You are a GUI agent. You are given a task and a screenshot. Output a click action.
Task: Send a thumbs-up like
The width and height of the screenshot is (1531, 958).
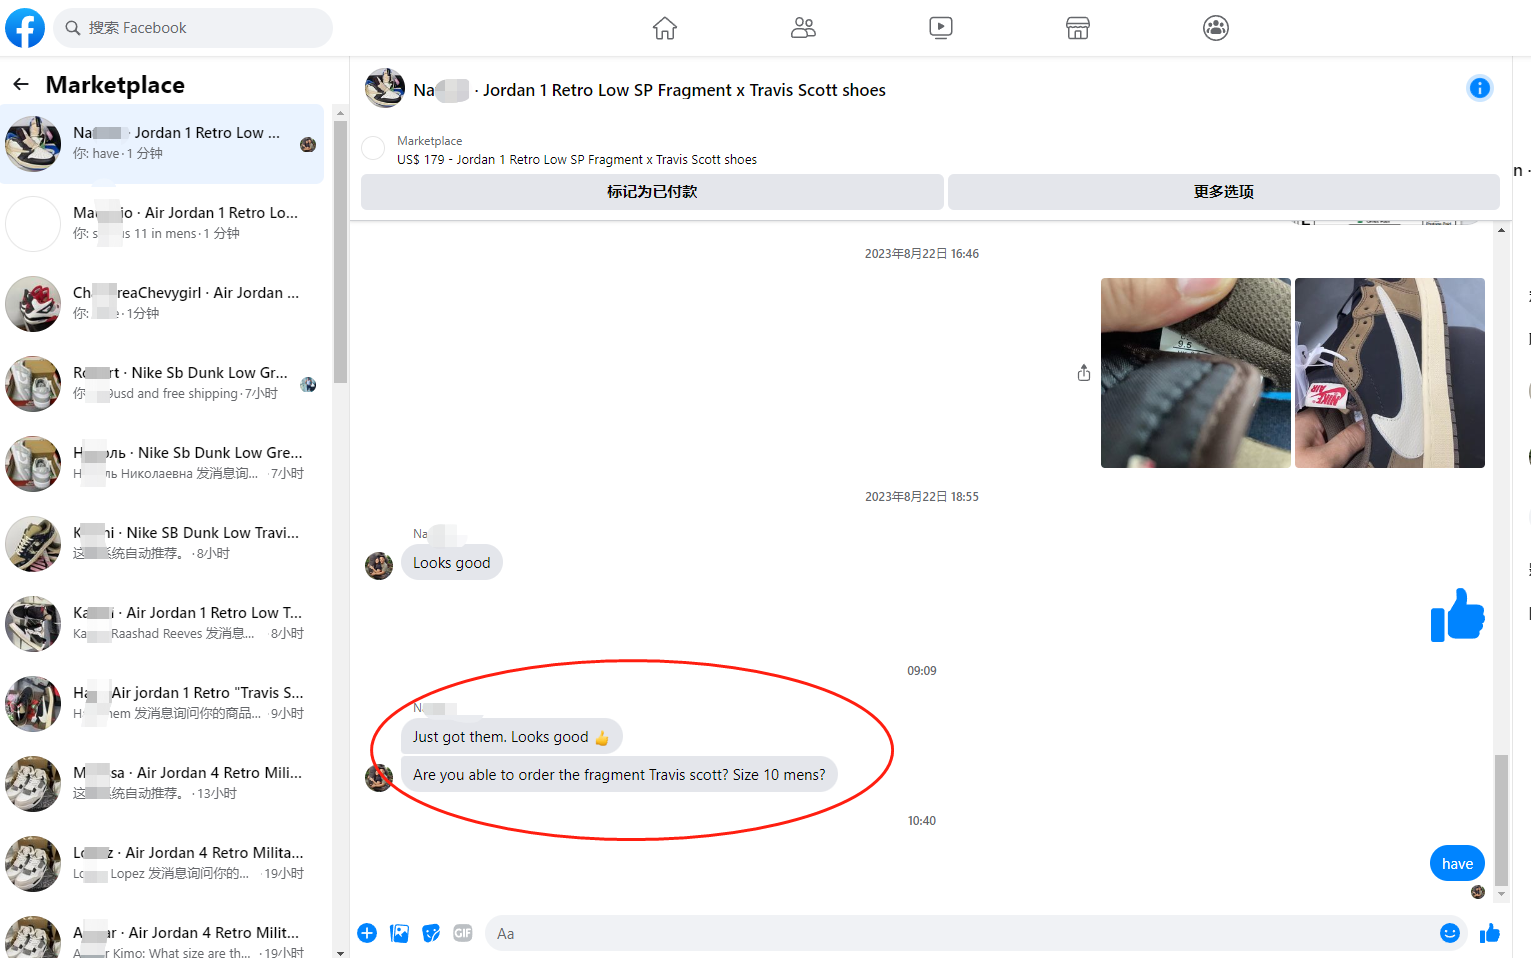1490,933
